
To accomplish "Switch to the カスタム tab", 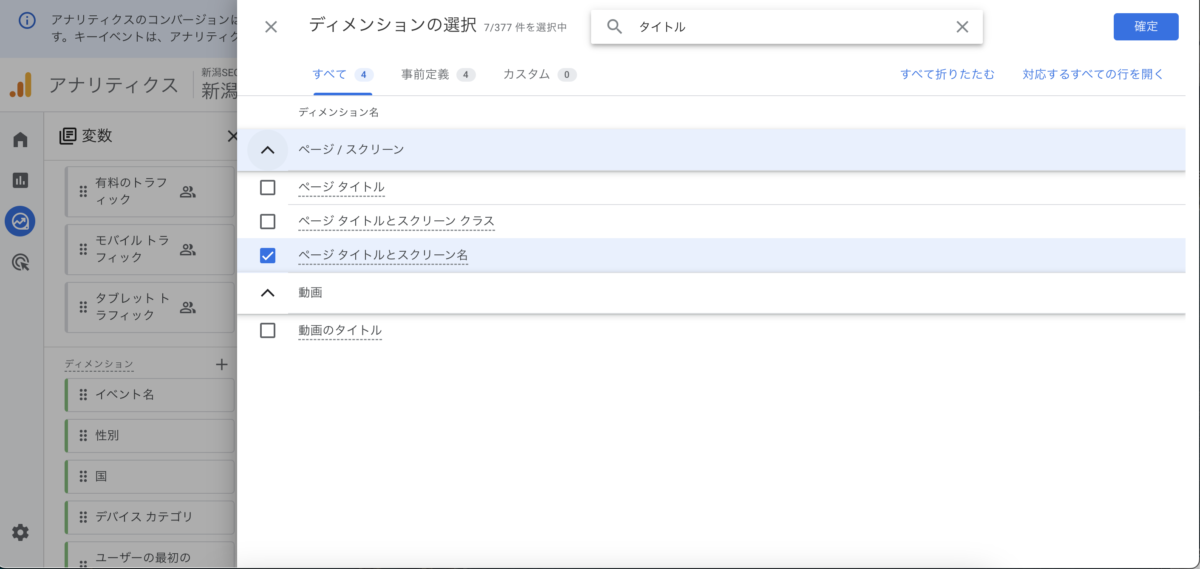I will 539,75.
